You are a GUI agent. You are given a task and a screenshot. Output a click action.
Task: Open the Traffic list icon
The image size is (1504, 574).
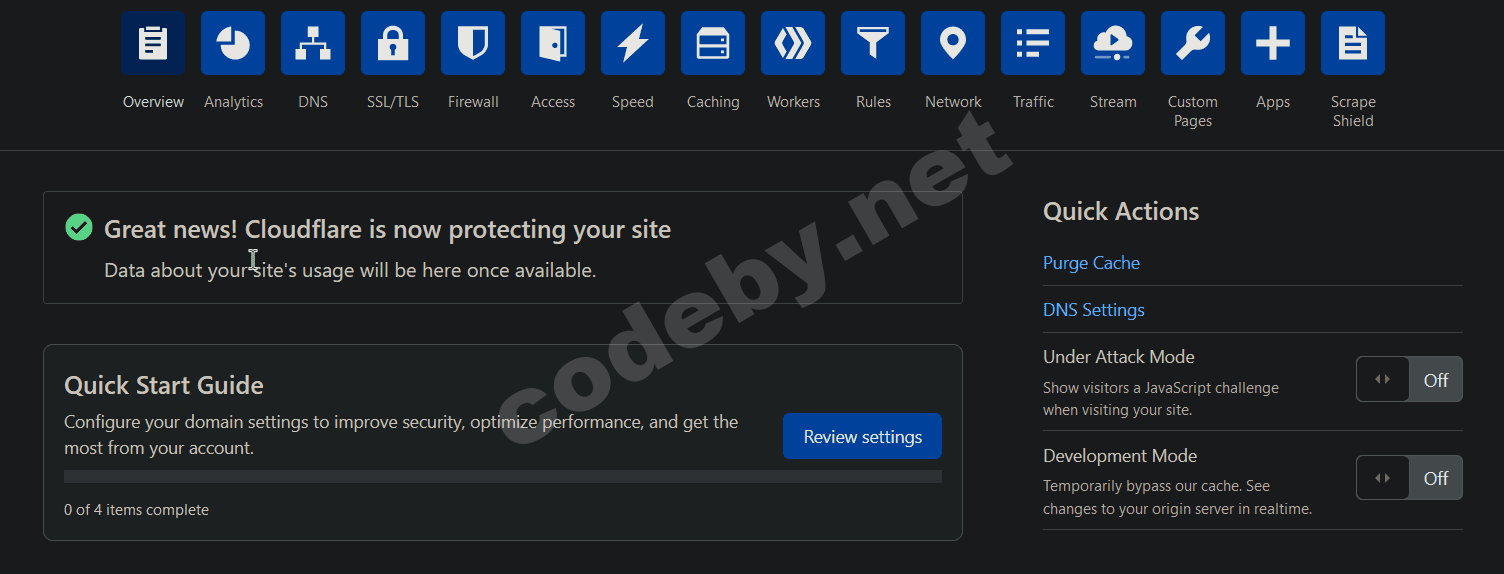1033,43
